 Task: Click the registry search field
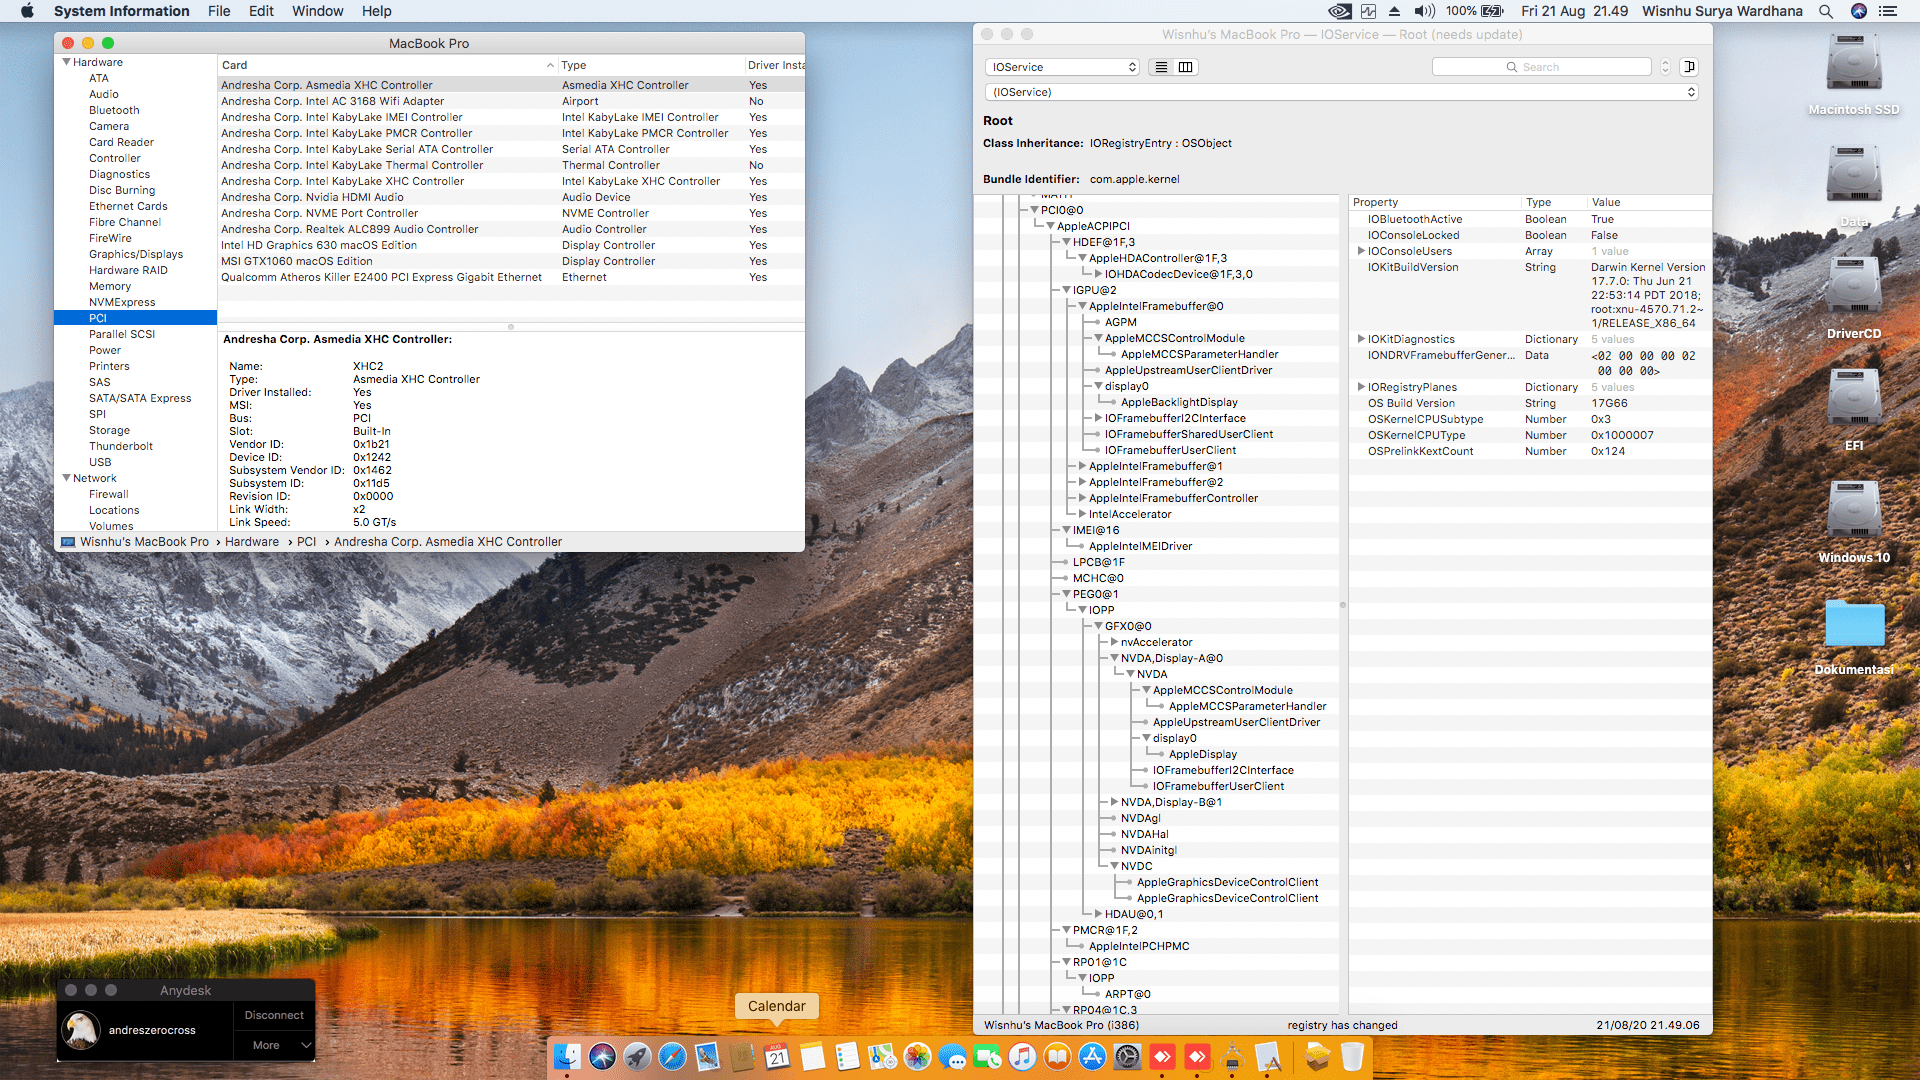click(1541, 67)
